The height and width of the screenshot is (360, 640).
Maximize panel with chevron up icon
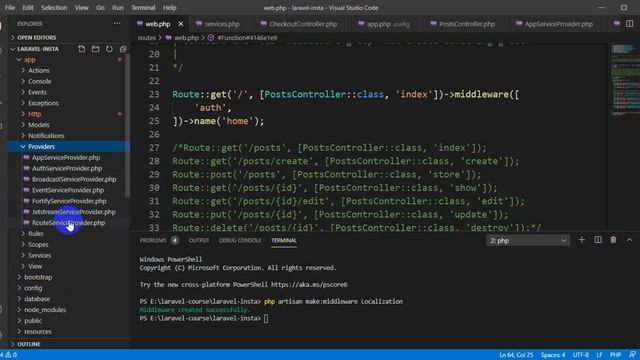pyautogui.click(x=629, y=240)
